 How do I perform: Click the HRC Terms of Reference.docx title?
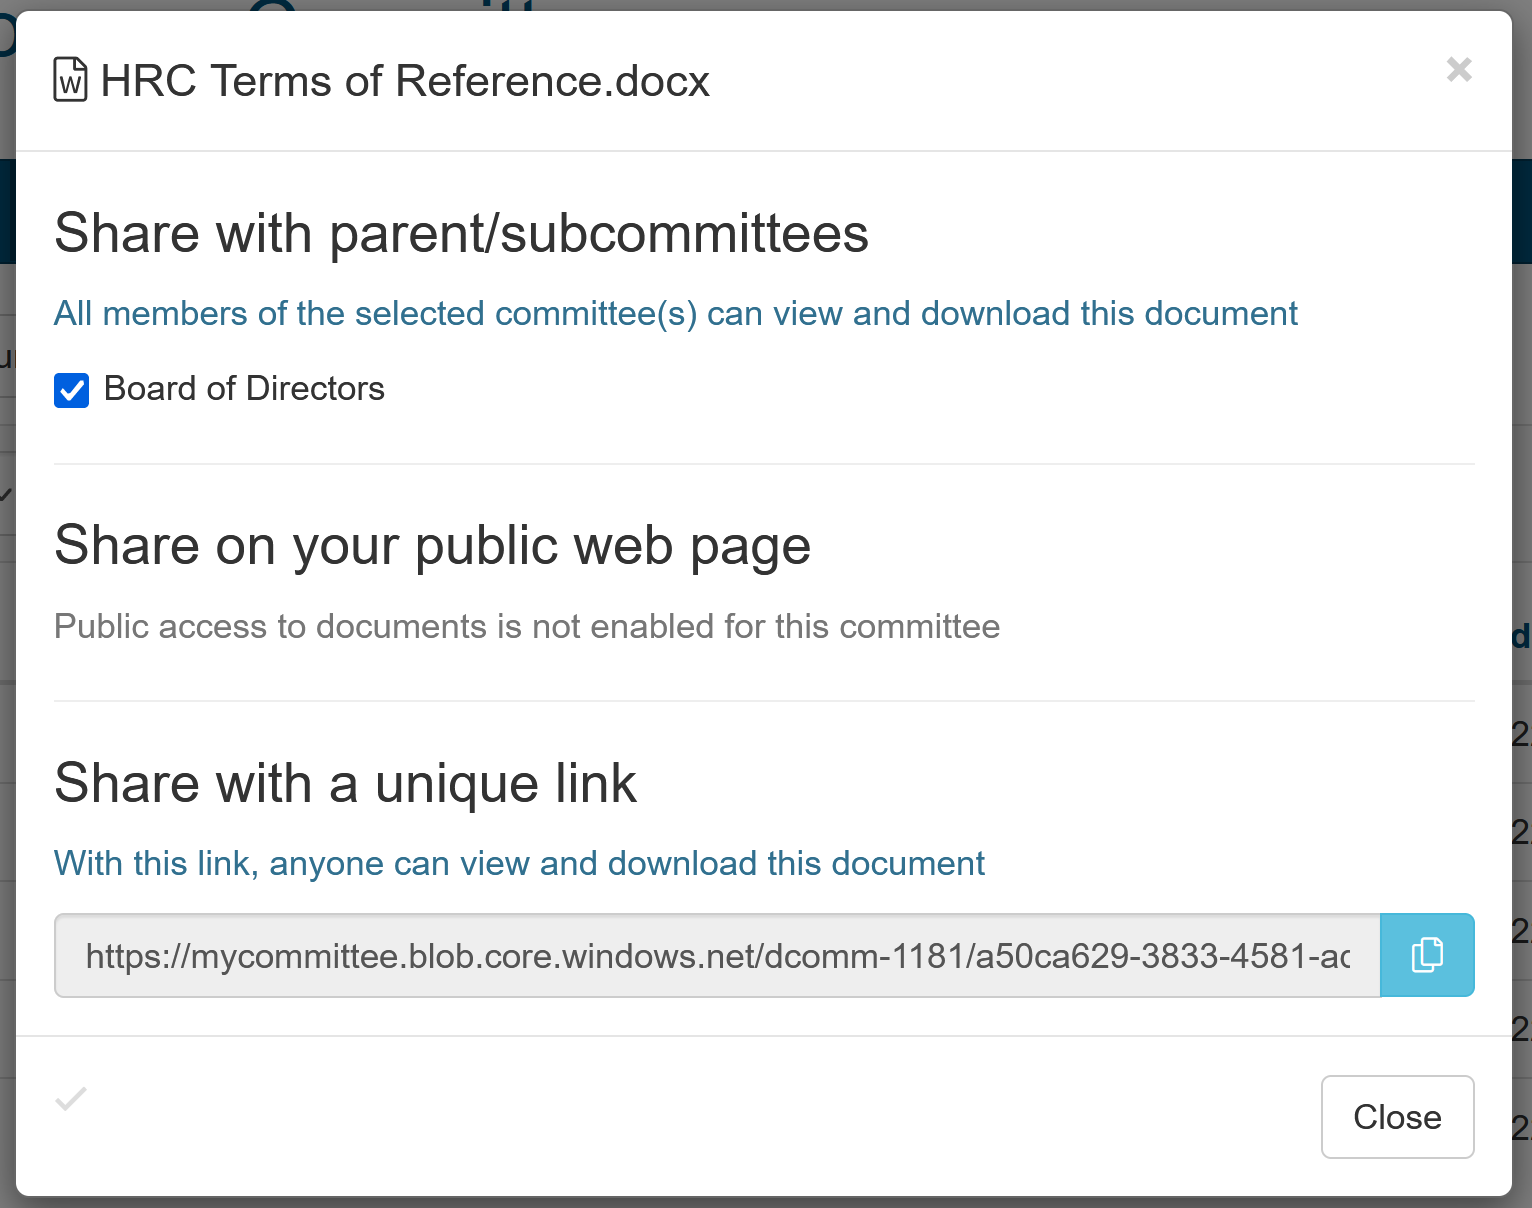click(x=405, y=81)
